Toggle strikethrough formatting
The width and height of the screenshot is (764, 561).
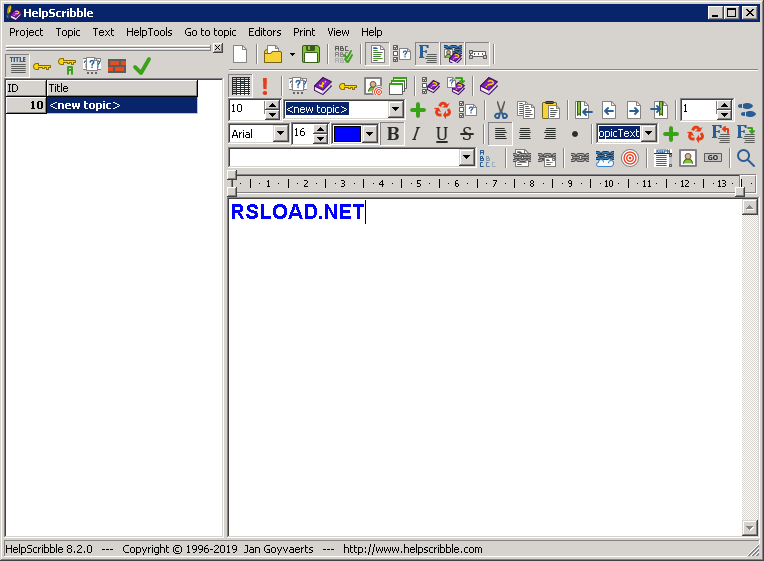tap(467, 134)
